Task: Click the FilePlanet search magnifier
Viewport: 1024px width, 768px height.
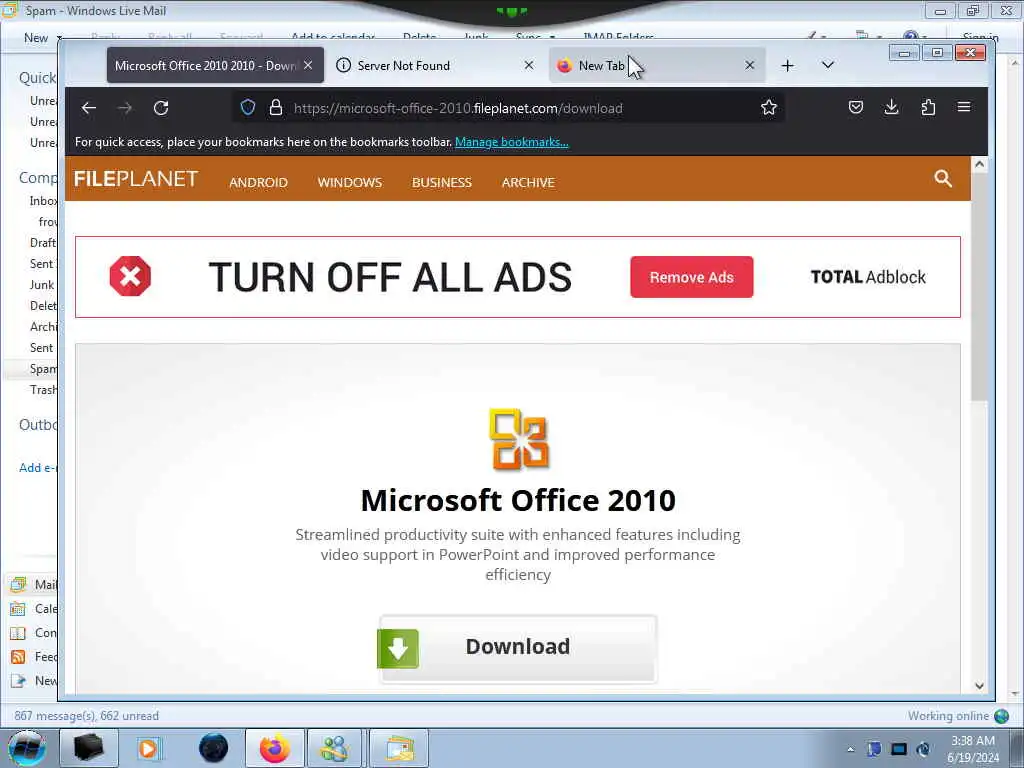Action: point(942,178)
